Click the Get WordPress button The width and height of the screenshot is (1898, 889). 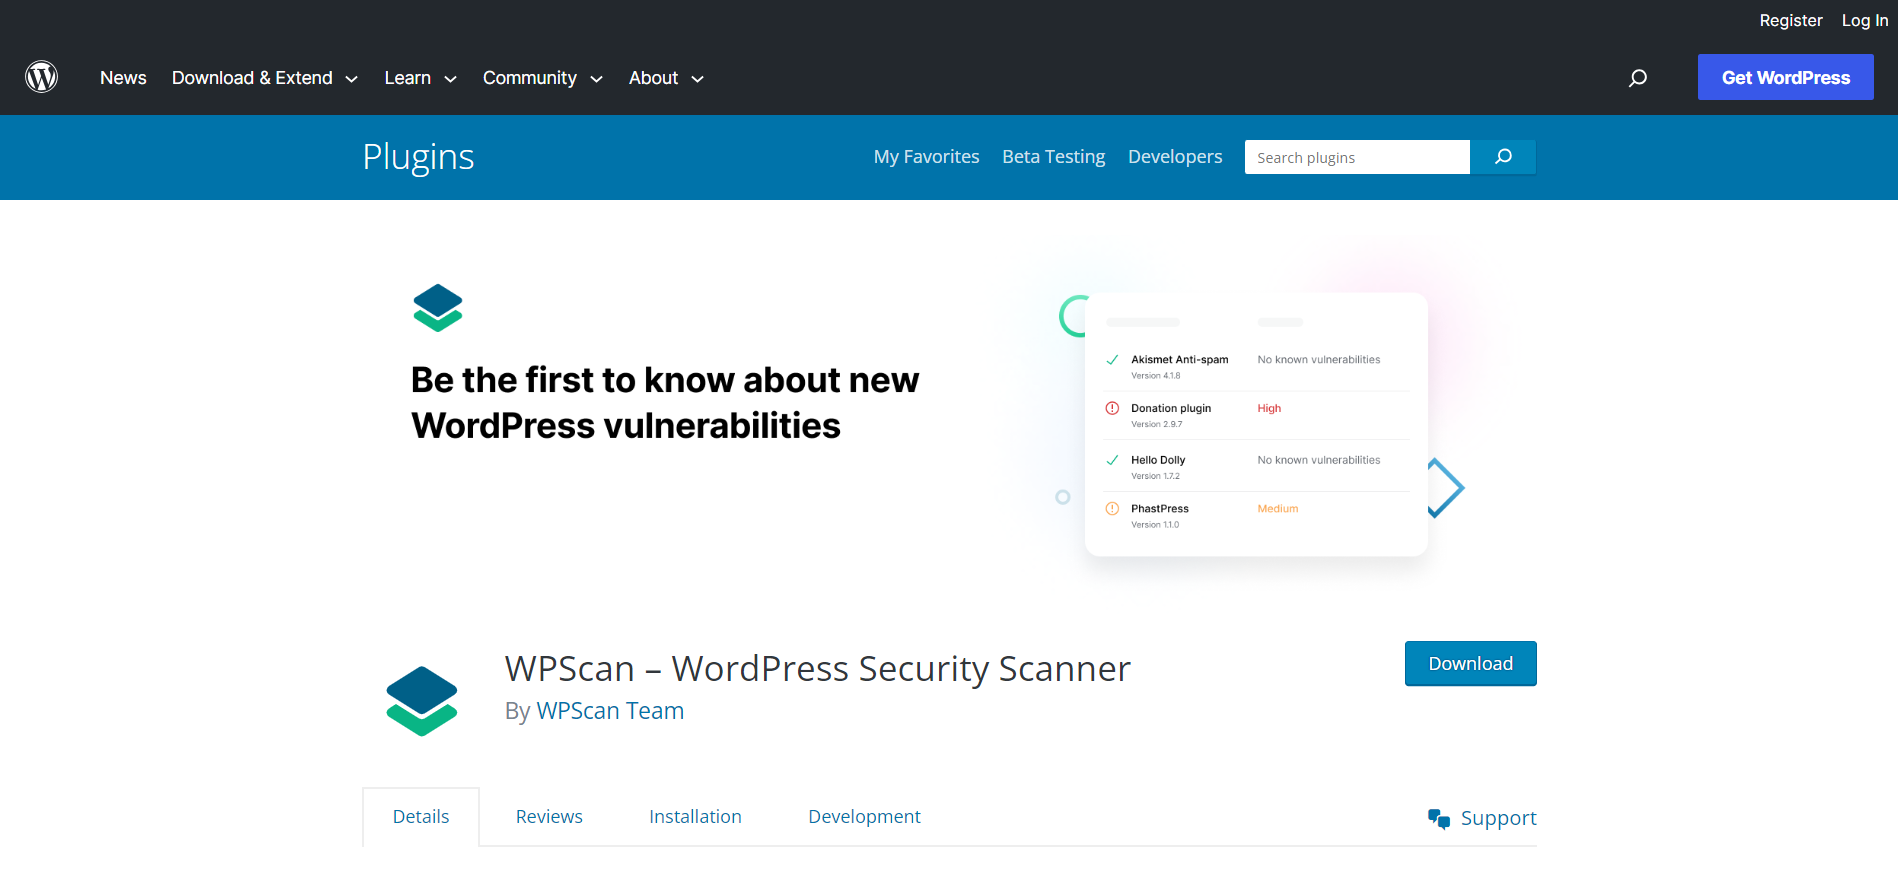click(x=1785, y=77)
